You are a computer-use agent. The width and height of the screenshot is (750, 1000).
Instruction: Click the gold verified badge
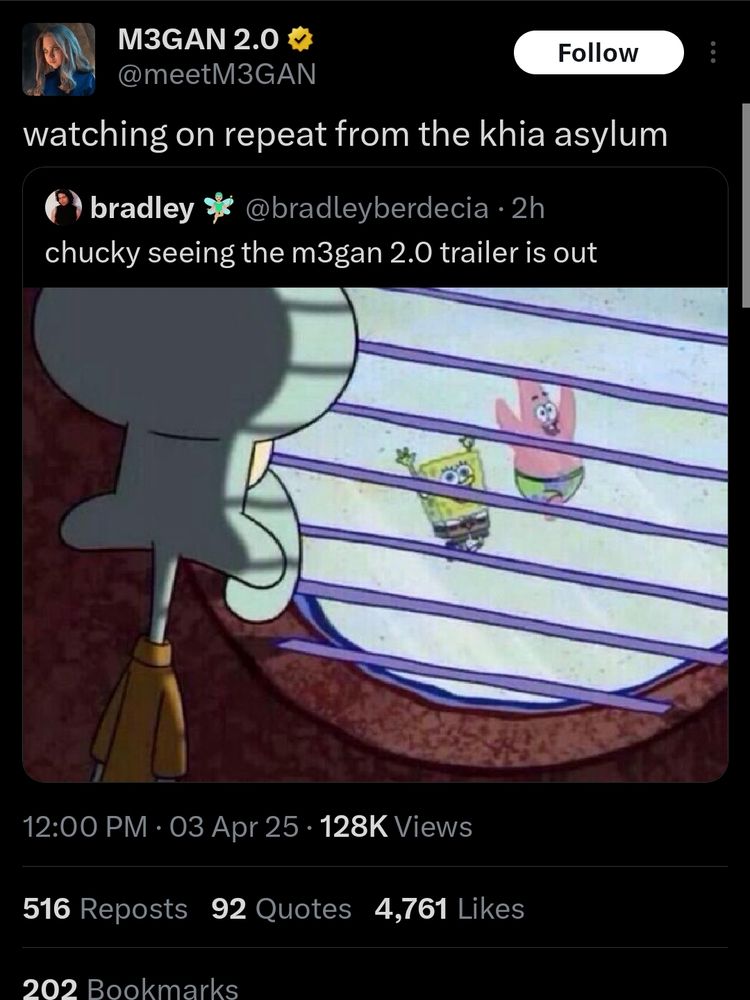300,40
